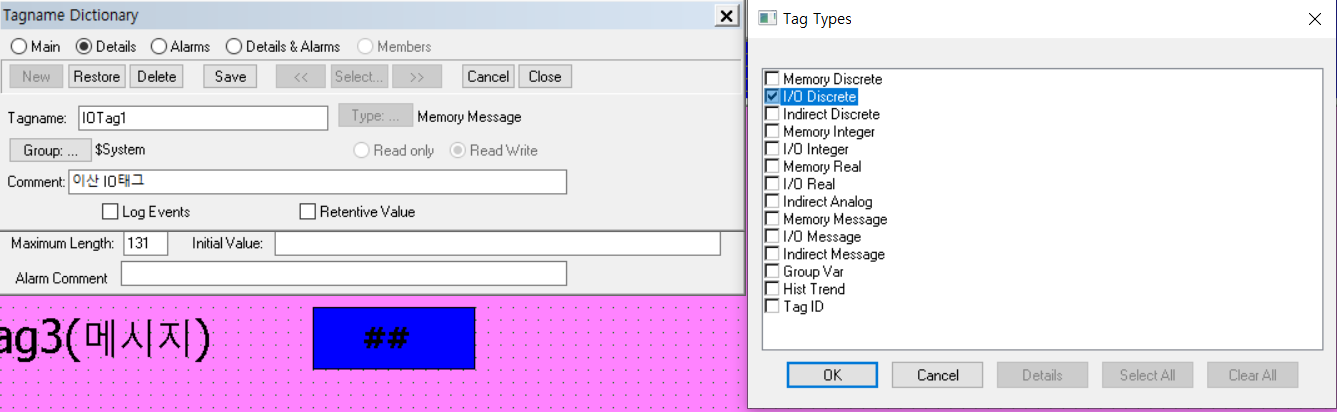
Task: Check the Group Var tag type
Action: pyautogui.click(x=772, y=272)
